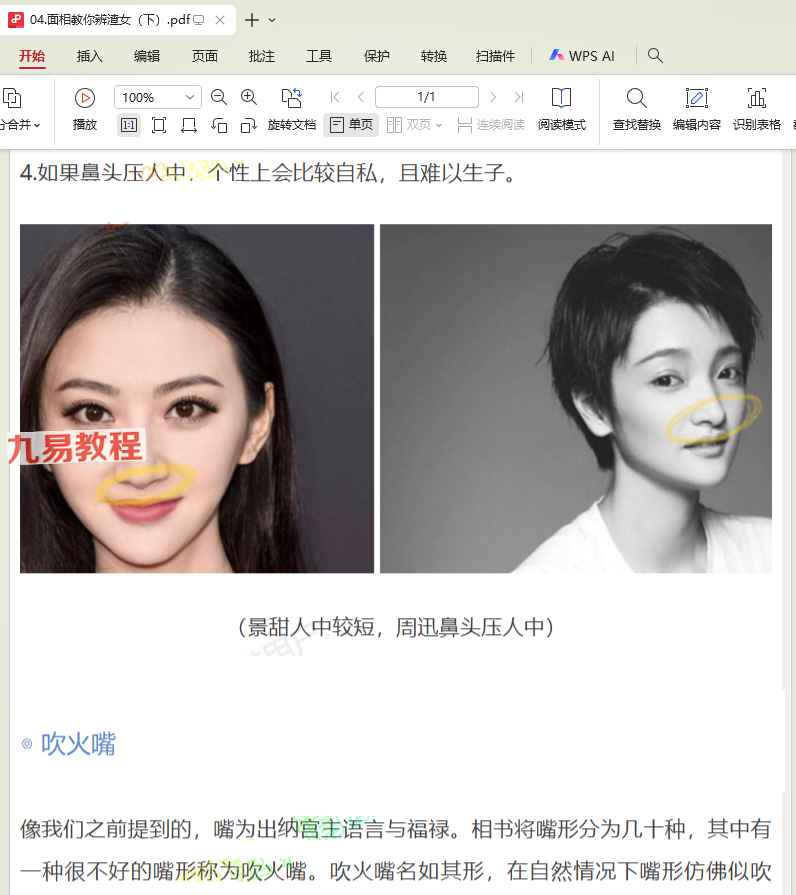The width and height of the screenshot is (796, 895).
Task: Open the 100% zoom level dropdown
Action: point(189,97)
